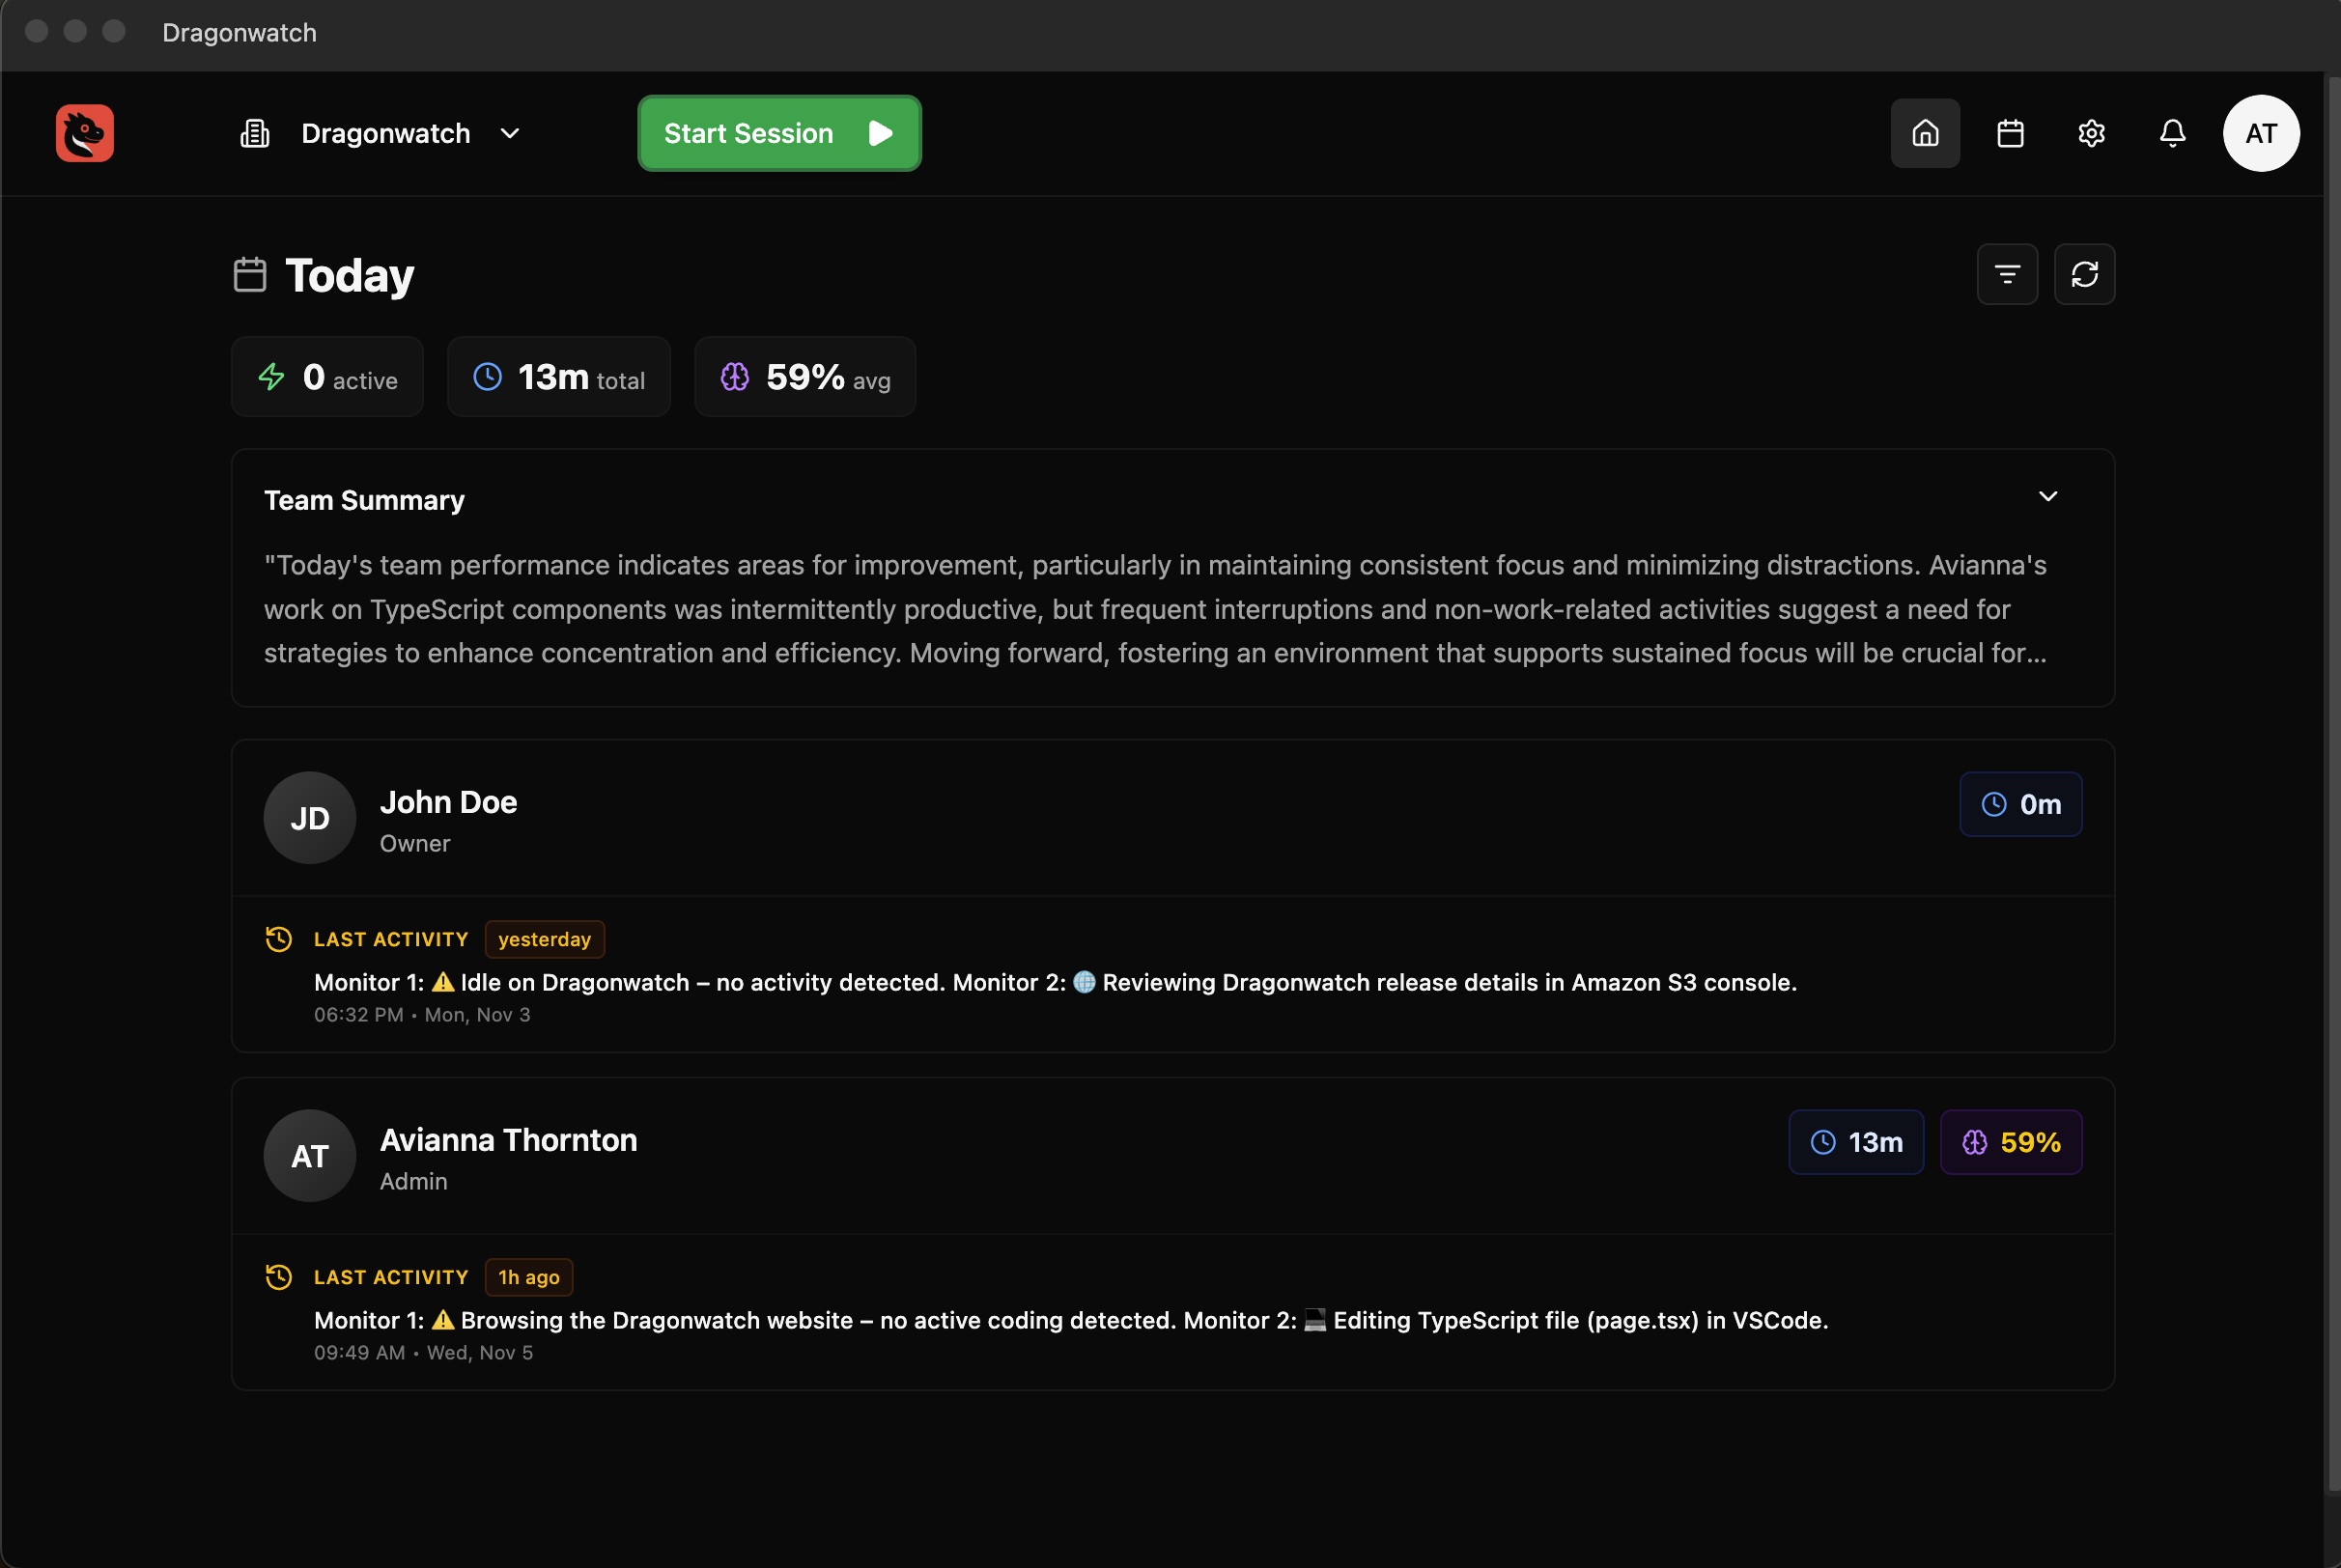Image resolution: width=2341 pixels, height=1568 pixels.
Task: Open the filter icon near Today heading
Action: coord(2007,274)
